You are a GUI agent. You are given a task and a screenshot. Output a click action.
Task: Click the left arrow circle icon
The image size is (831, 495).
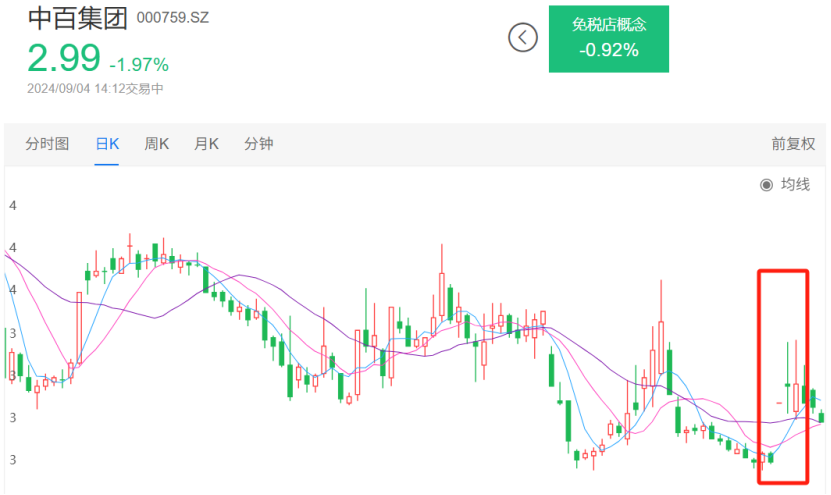tap(523, 38)
